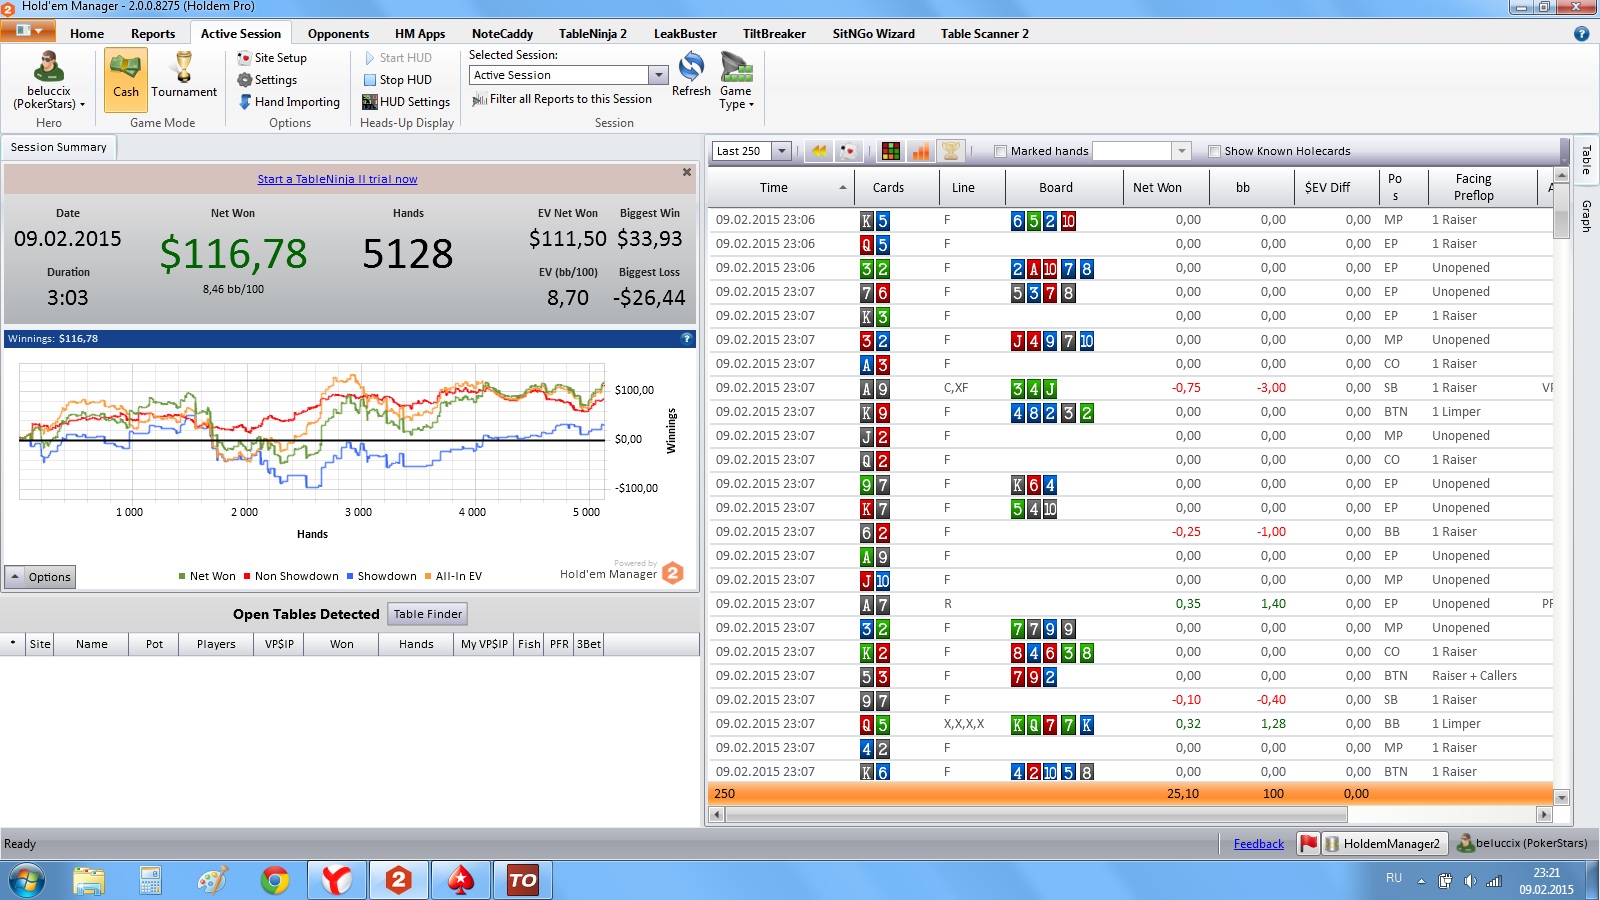
Task: Open the SitNGo Wizard tab
Action: [873, 33]
